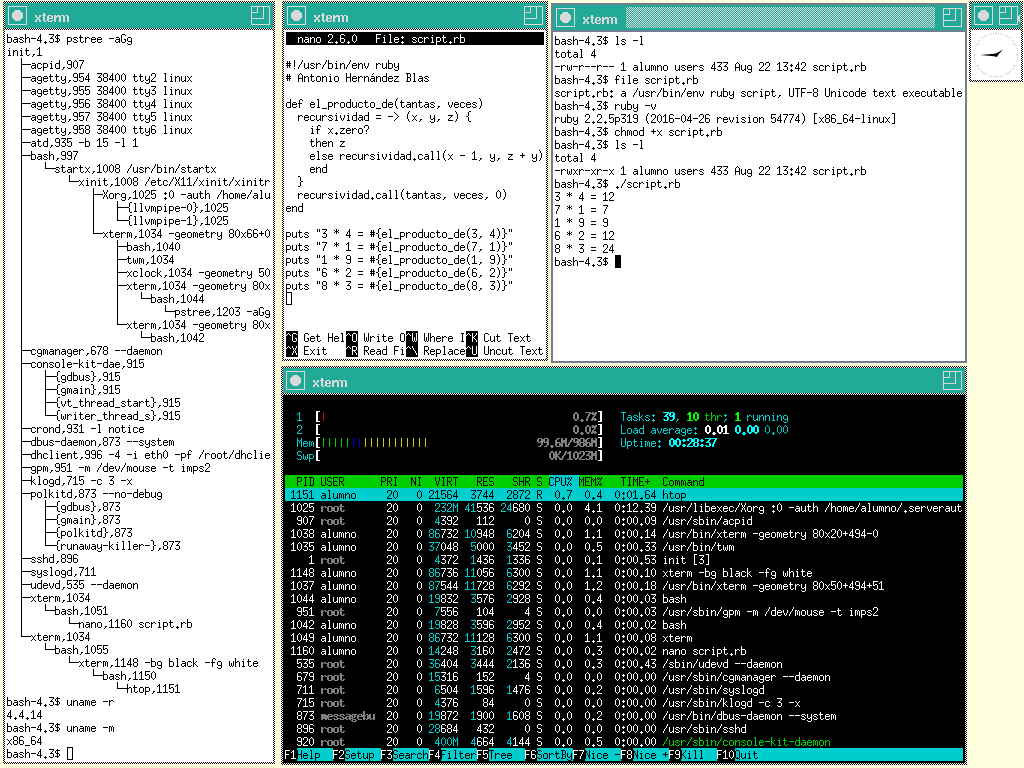1024x768 pixels.
Task: Click the iconify button of the xclock window
Action: point(986,17)
